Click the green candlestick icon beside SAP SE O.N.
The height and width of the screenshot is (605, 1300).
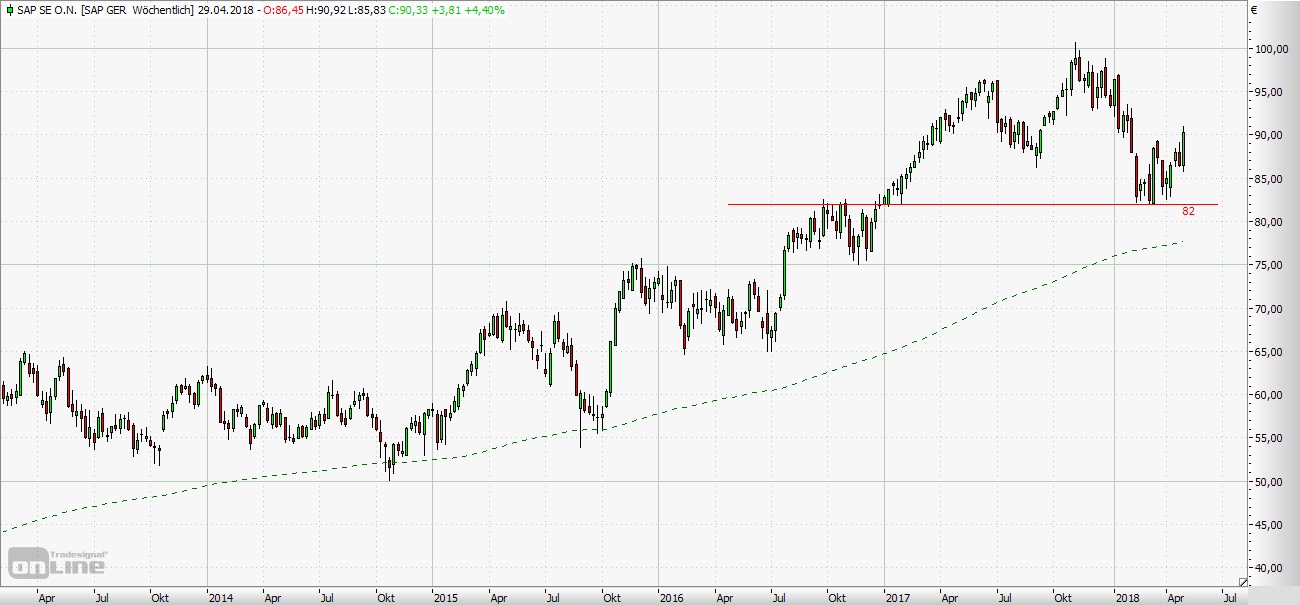coord(9,10)
